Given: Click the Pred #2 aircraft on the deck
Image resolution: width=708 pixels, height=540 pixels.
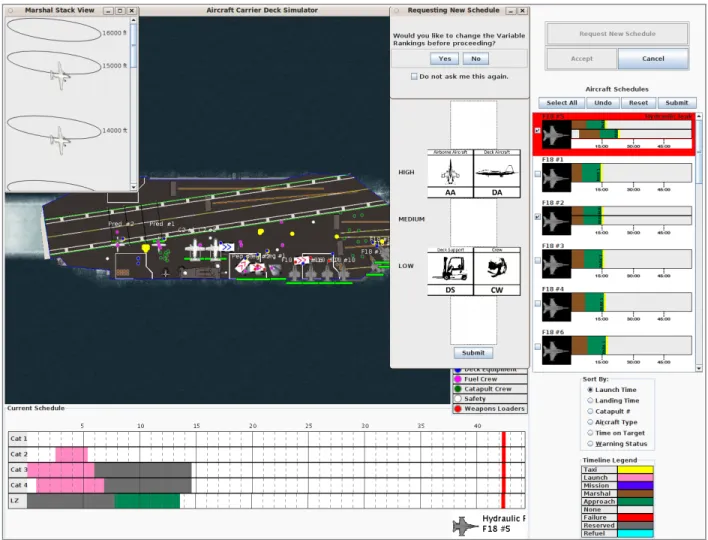Looking at the screenshot, I should pyautogui.click(x=118, y=242).
